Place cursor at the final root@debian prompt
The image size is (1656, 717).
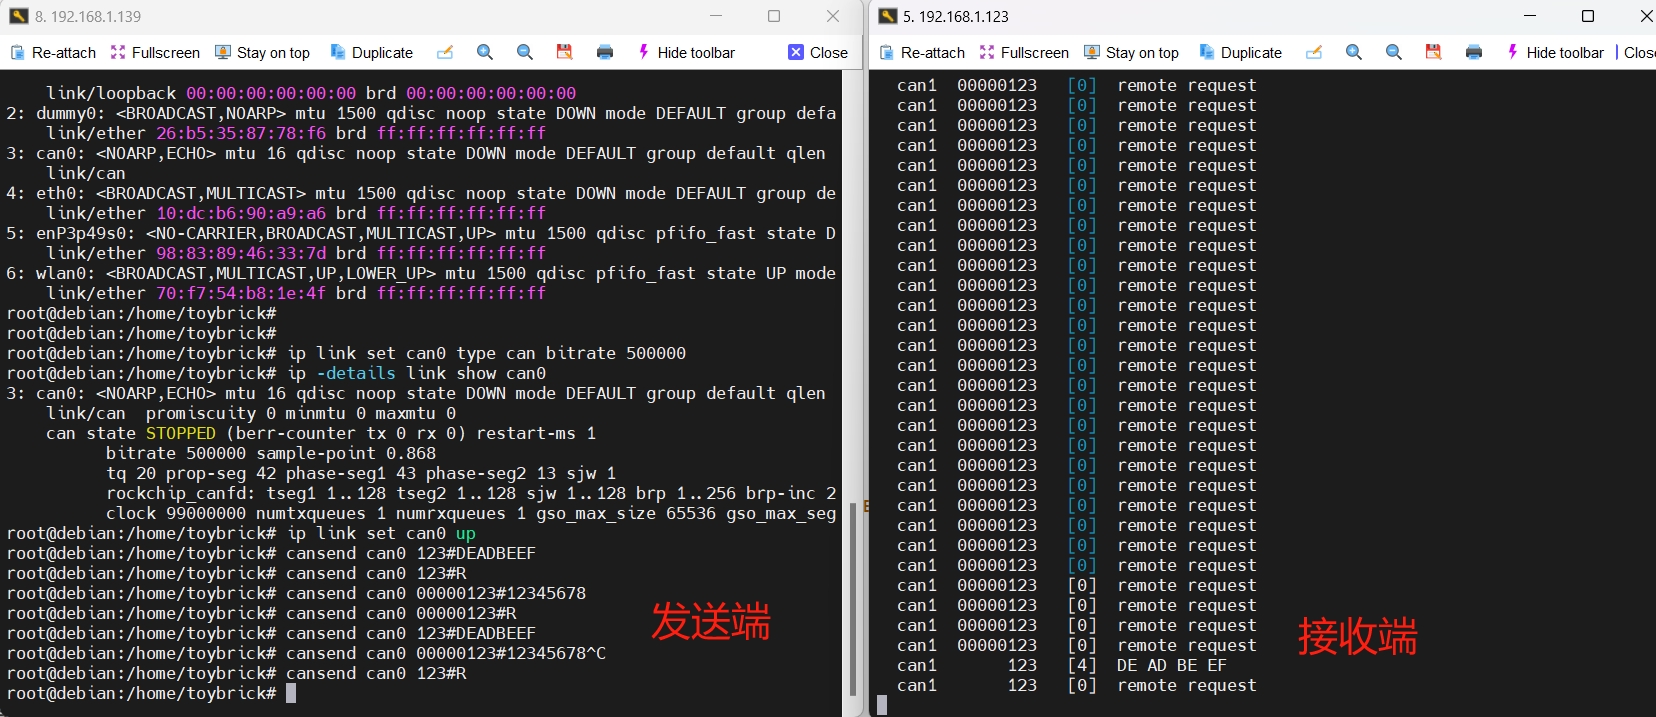click(x=291, y=693)
